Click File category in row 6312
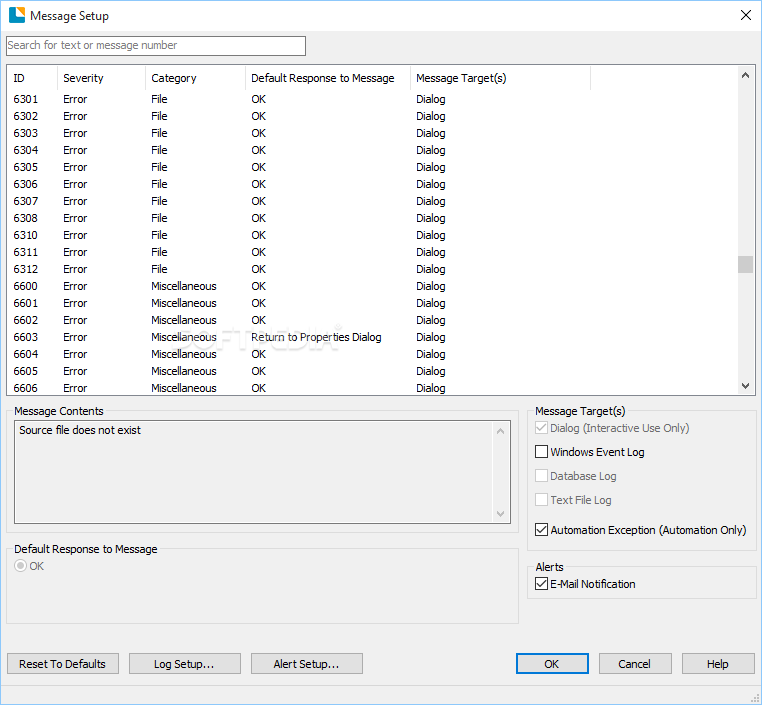The width and height of the screenshot is (762, 705). 159,269
